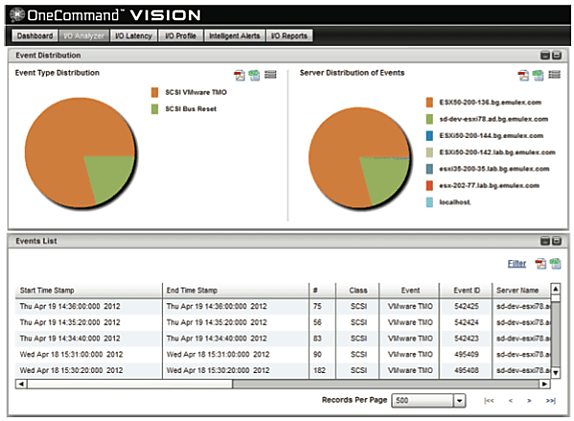Go to the next page of records
Viewport: 574px width, 421px height.
click(x=529, y=401)
